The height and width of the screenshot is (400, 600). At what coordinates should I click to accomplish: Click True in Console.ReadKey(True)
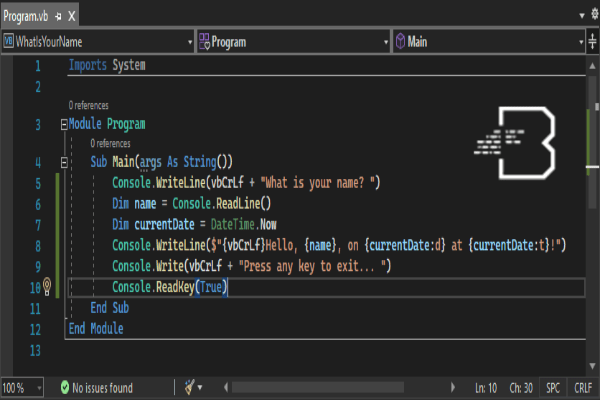pyautogui.click(x=211, y=287)
